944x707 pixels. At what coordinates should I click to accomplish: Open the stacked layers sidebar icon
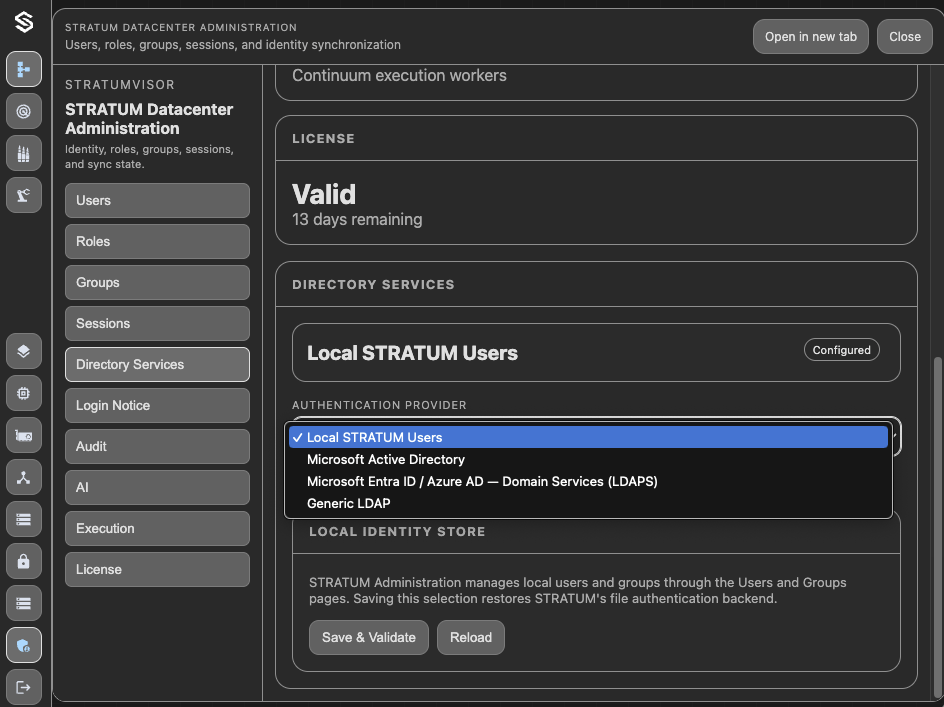(x=24, y=351)
